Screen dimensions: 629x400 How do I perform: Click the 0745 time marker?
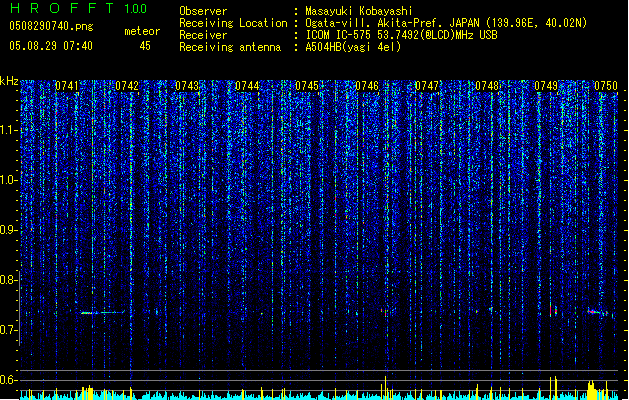307,86
